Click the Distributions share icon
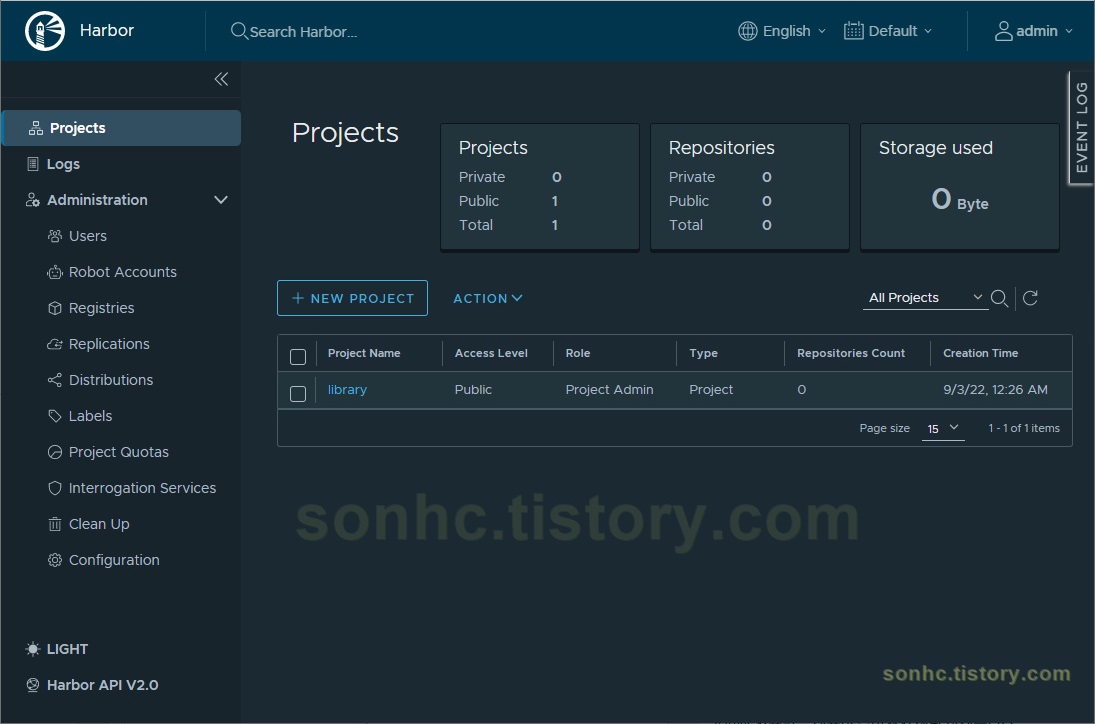 pos(54,380)
